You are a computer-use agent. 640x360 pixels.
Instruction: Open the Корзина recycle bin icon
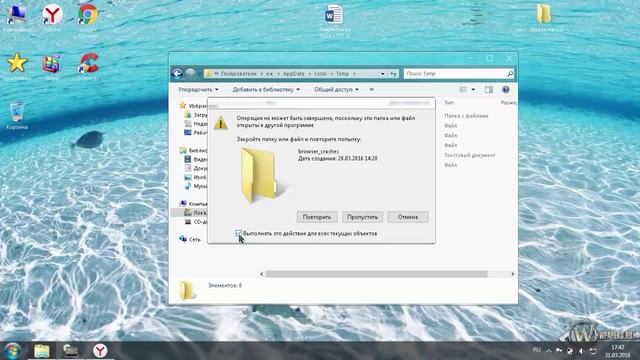(x=17, y=115)
